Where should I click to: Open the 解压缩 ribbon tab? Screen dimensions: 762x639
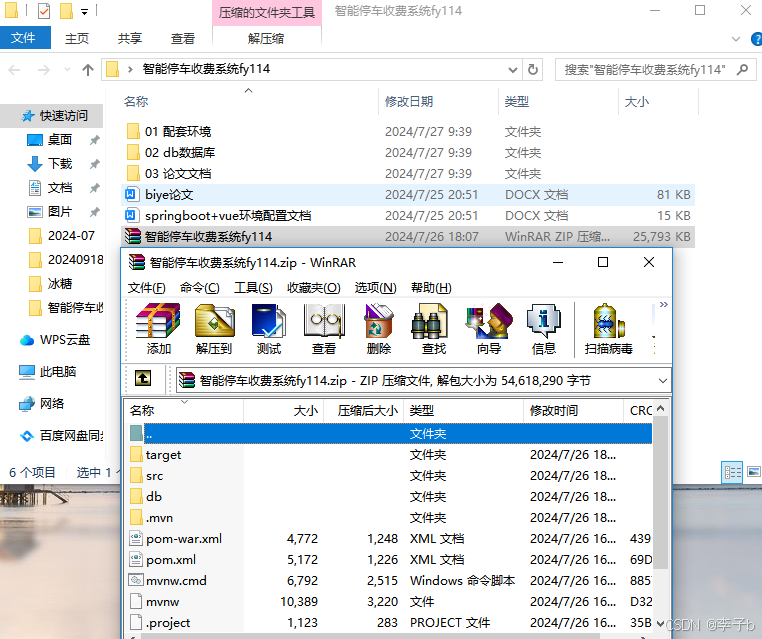coord(266,38)
